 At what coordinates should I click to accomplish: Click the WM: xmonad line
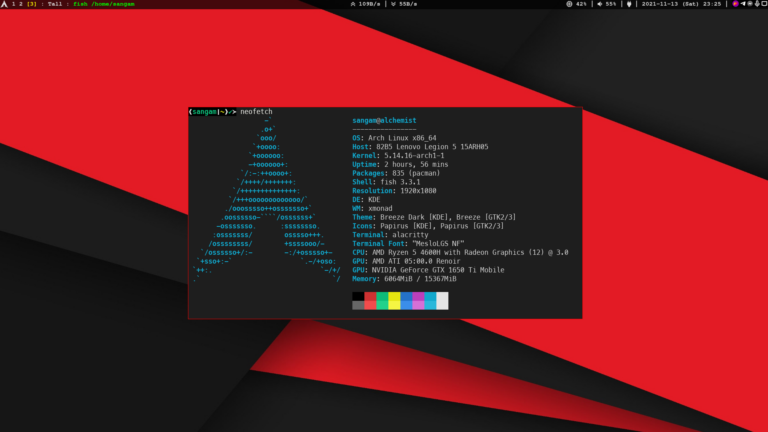[372, 209]
